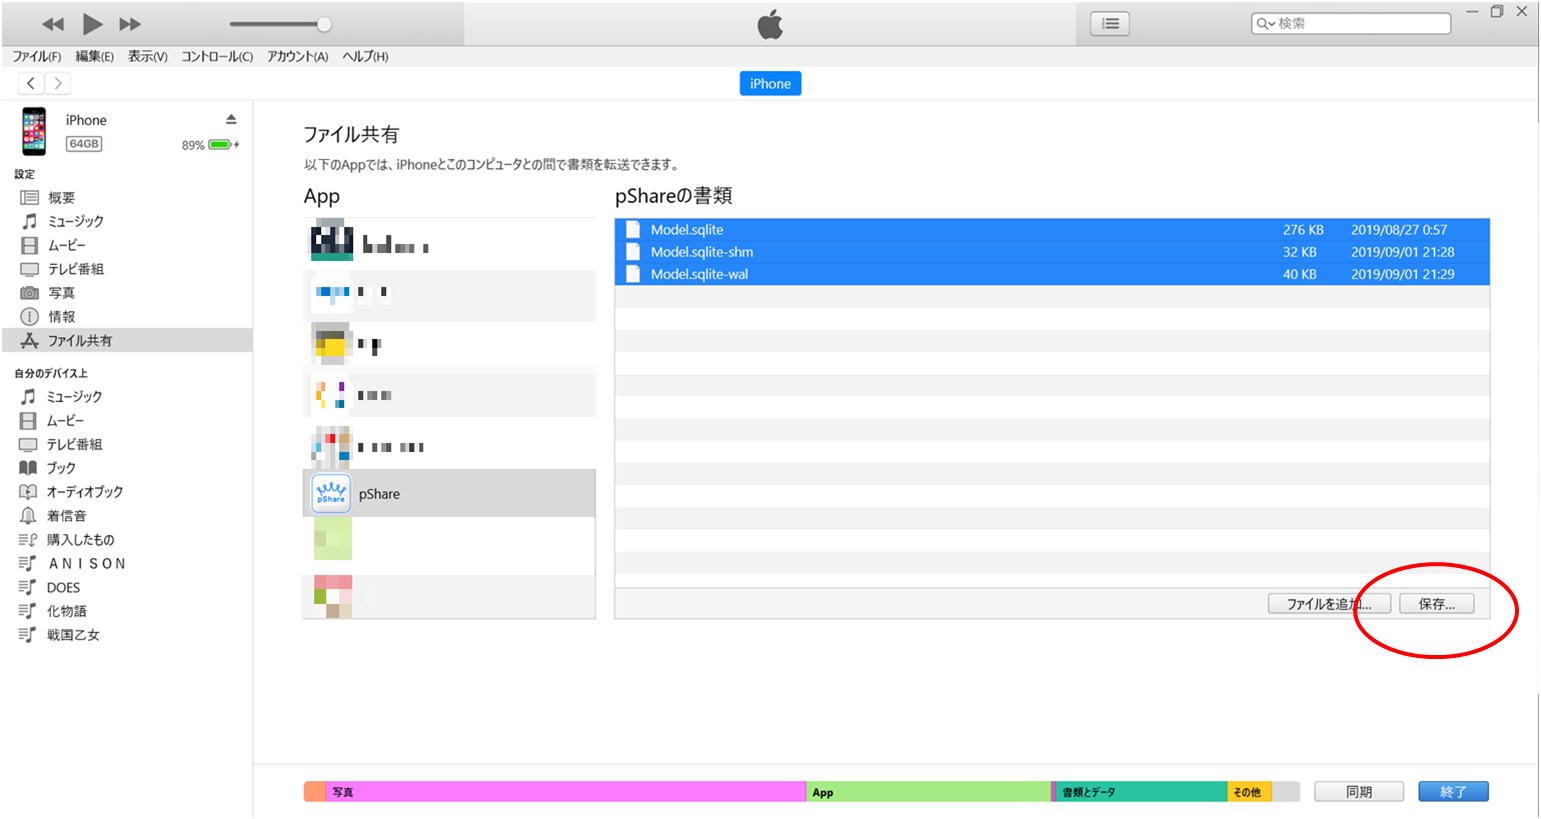Open the ファイル(F) menu

[x=37, y=56]
